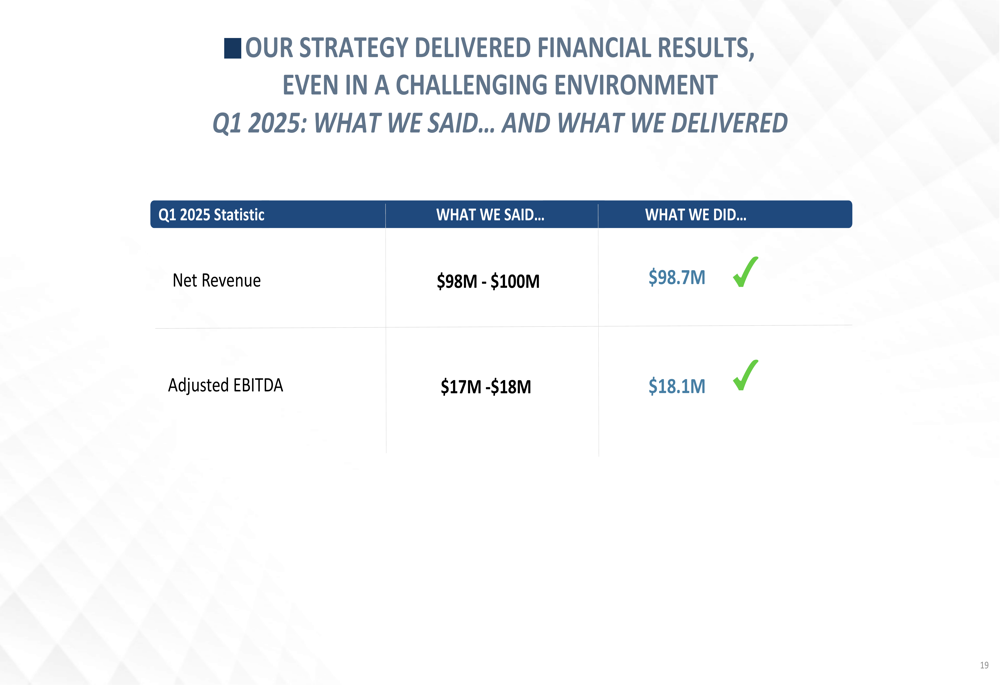Select the 'OUR STRATEGY DELIVERED FINANCIAL RESULTS' title line
The width and height of the screenshot is (1000, 685).
pos(500,48)
